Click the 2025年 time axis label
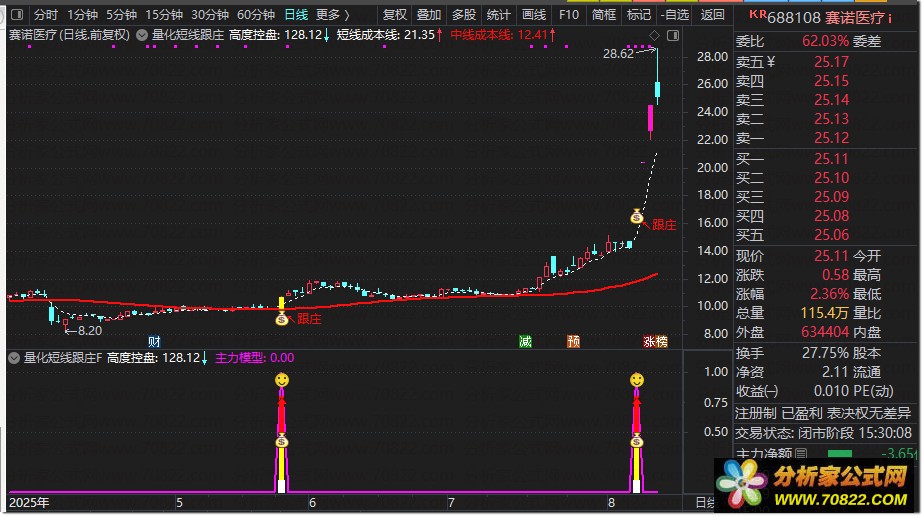The width and height of the screenshot is (924, 516). click(29, 503)
